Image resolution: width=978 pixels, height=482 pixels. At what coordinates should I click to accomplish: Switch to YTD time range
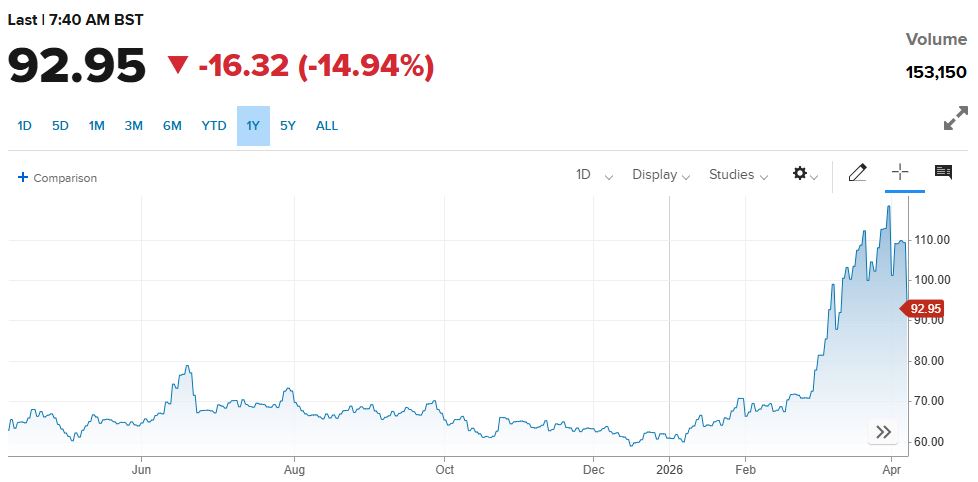(x=214, y=126)
